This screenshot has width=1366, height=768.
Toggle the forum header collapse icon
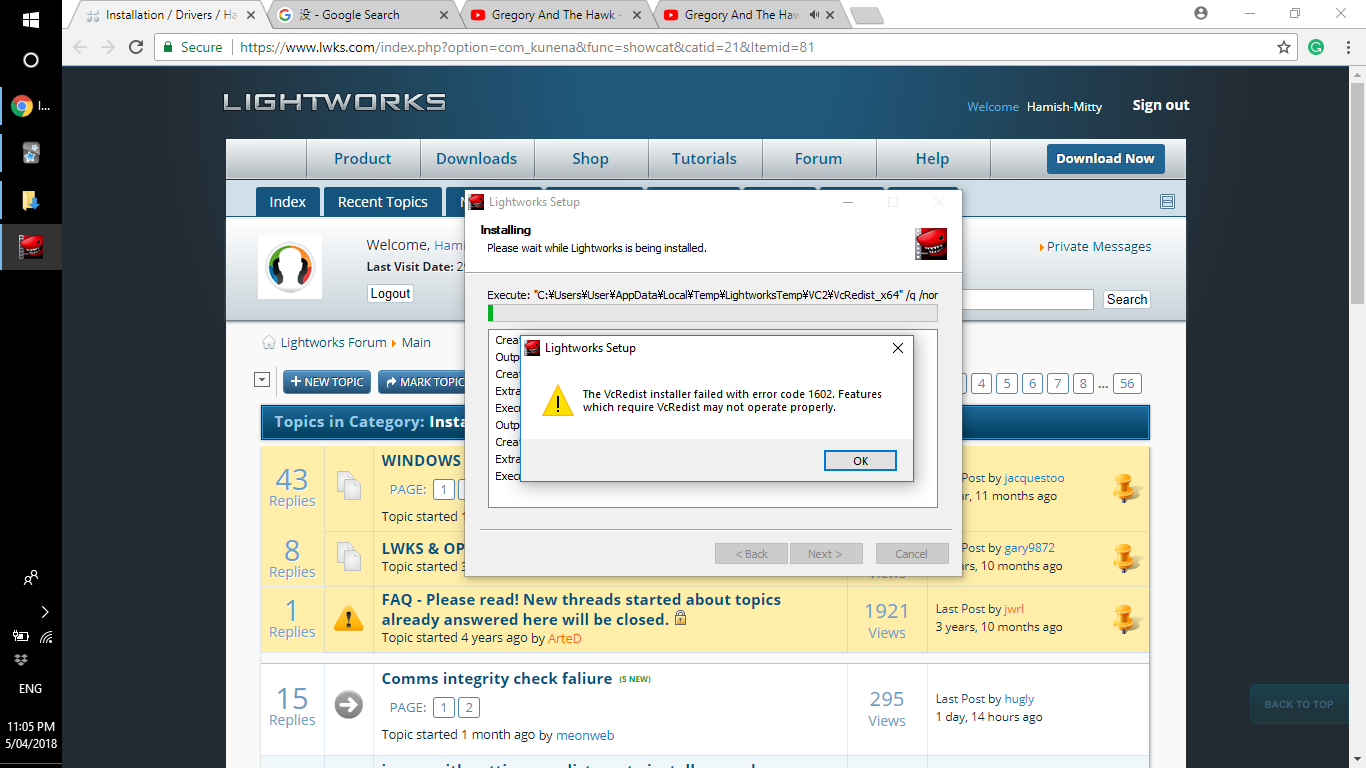pos(1167,201)
